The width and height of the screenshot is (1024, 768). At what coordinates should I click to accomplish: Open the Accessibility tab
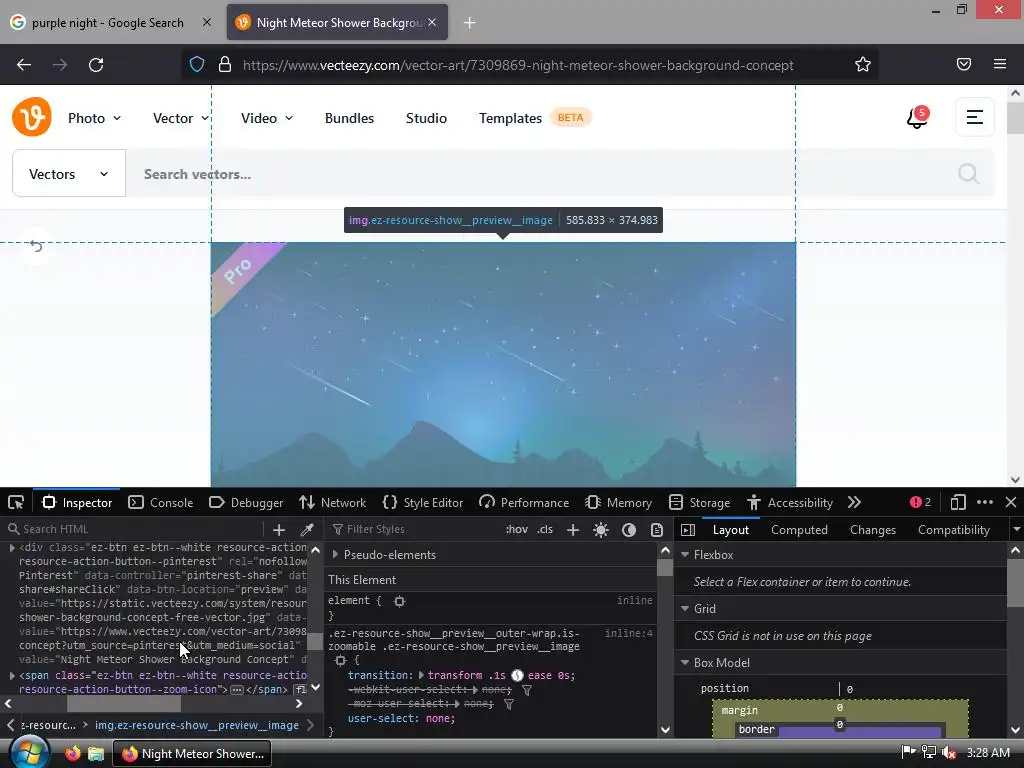[x=790, y=502]
